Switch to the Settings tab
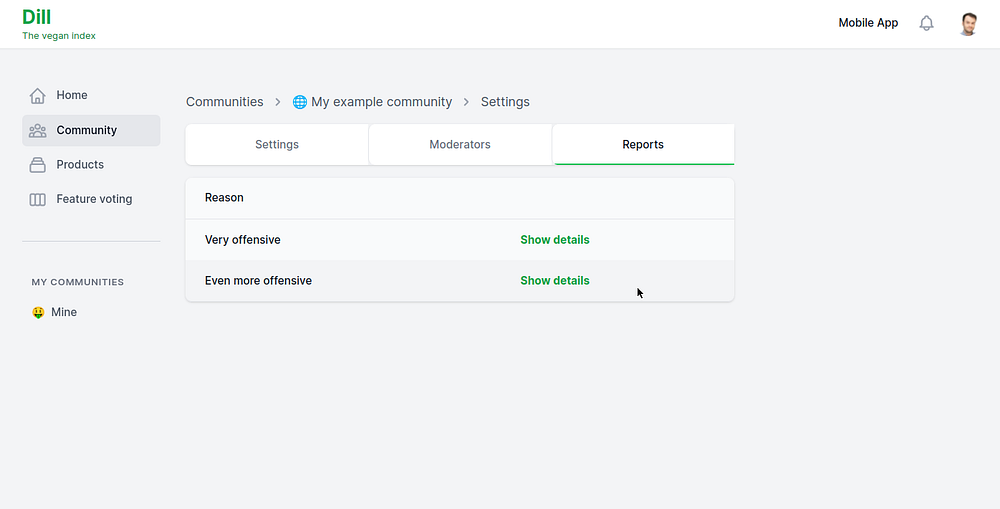This screenshot has height=509, width=1000. (277, 145)
